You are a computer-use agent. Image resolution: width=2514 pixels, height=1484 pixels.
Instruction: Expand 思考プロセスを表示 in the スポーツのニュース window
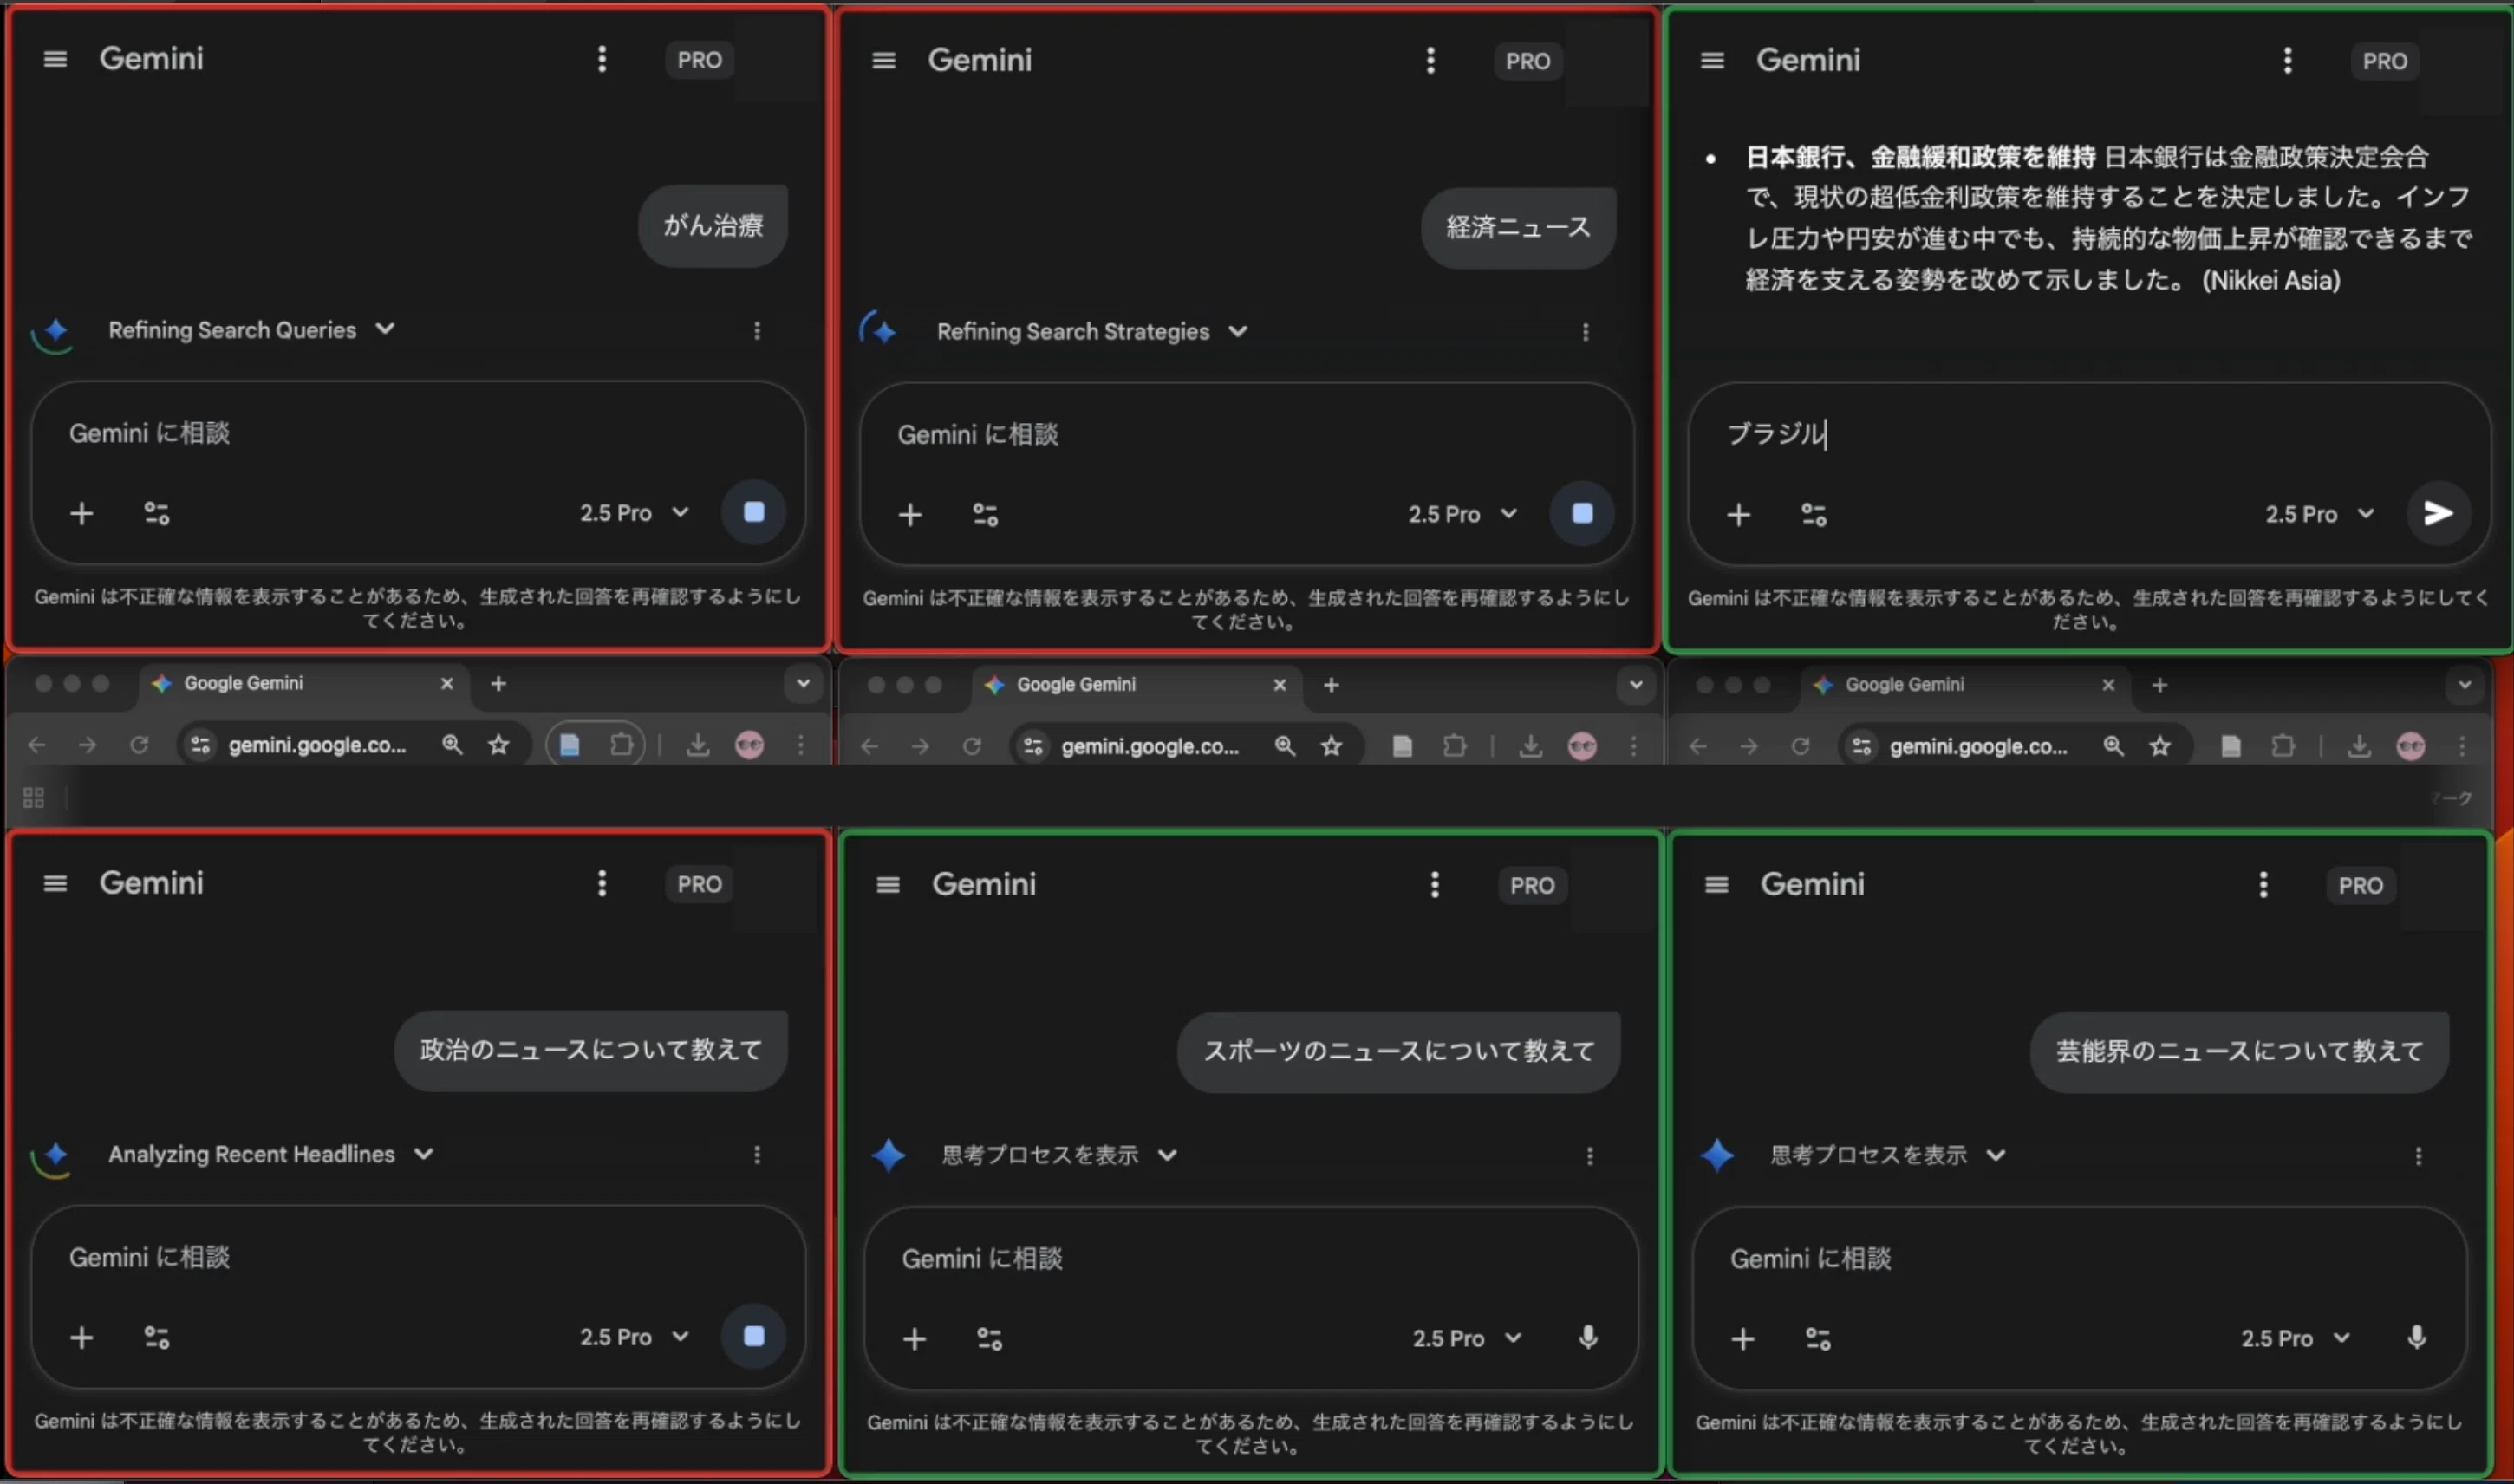pos(1059,1155)
